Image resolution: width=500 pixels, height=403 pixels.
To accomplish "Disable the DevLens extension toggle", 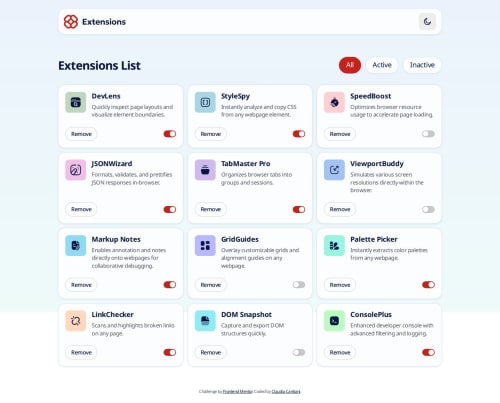I will pyautogui.click(x=170, y=134).
